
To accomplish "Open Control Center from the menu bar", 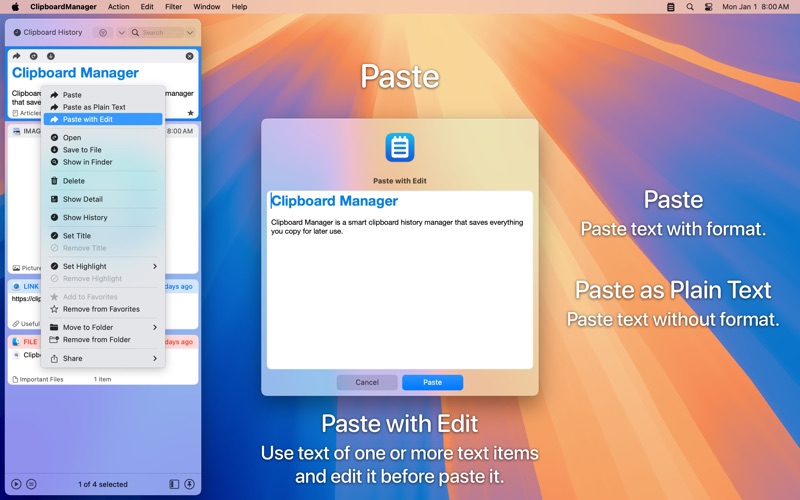I will (708, 7).
